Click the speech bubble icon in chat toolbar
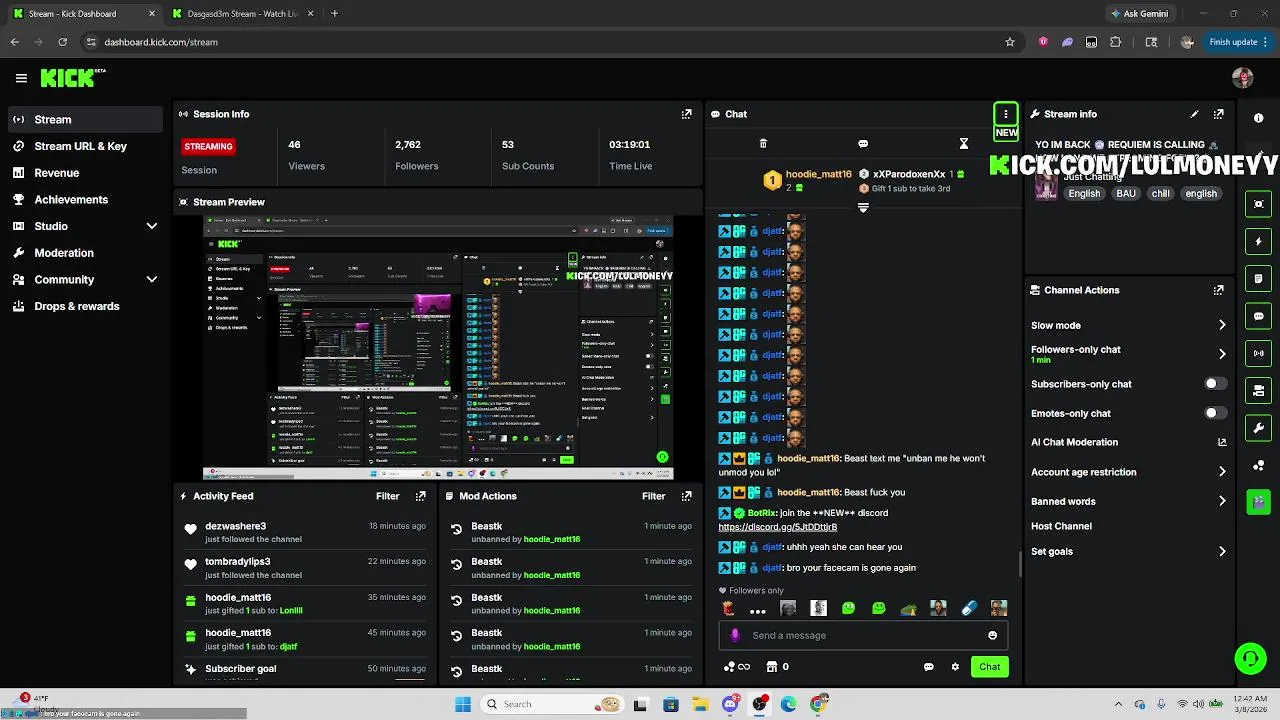 point(863,144)
